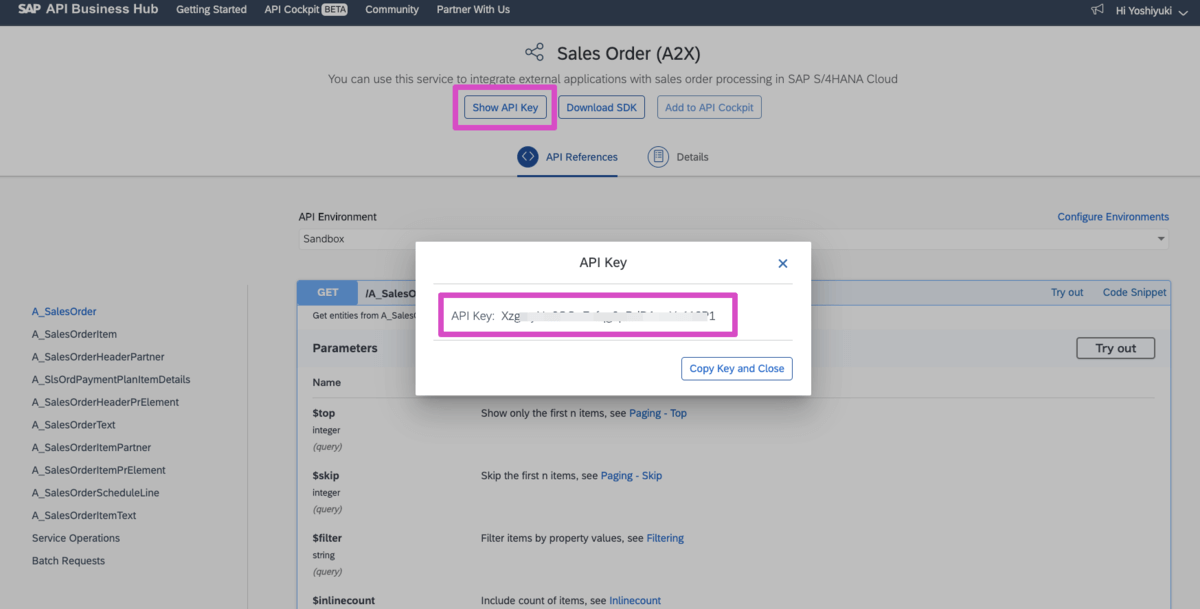Open the Inlinecount link
This screenshot has width=1200, height=609.
point(635,601)
